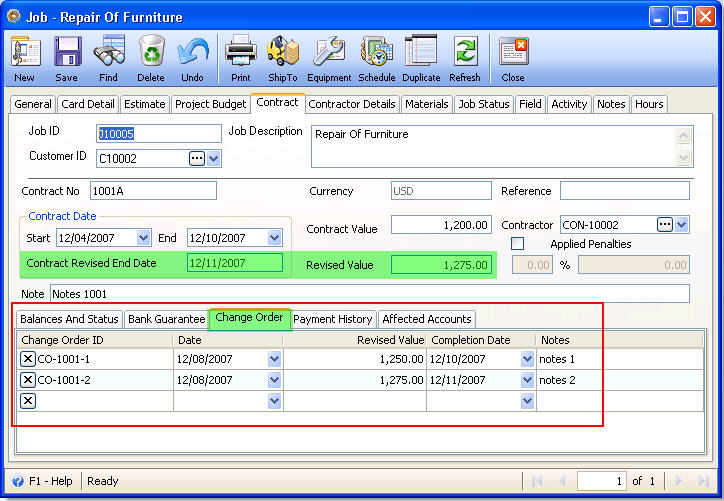This screenshot has height=501, width=724.
Task: Remove change order CO-1001-2 with its X box
Action: click(28, 380)
